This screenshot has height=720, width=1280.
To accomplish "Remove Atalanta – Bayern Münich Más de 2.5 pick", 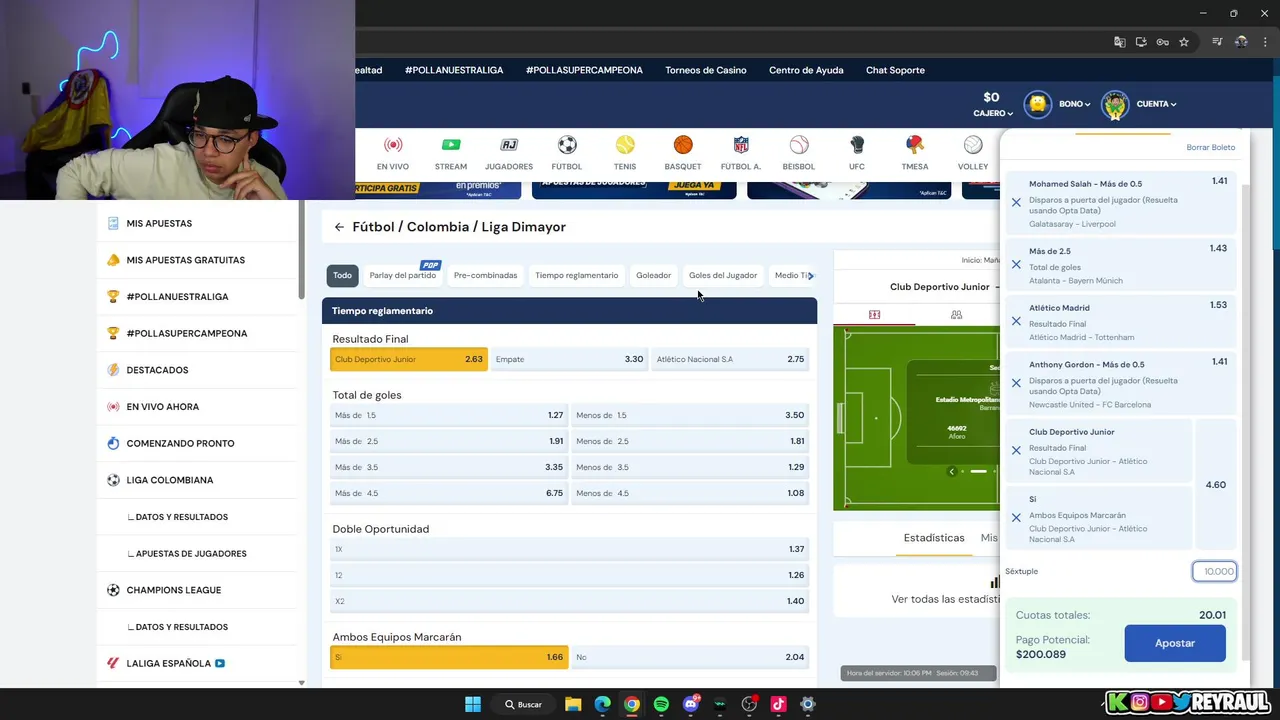I will 1016,265.
